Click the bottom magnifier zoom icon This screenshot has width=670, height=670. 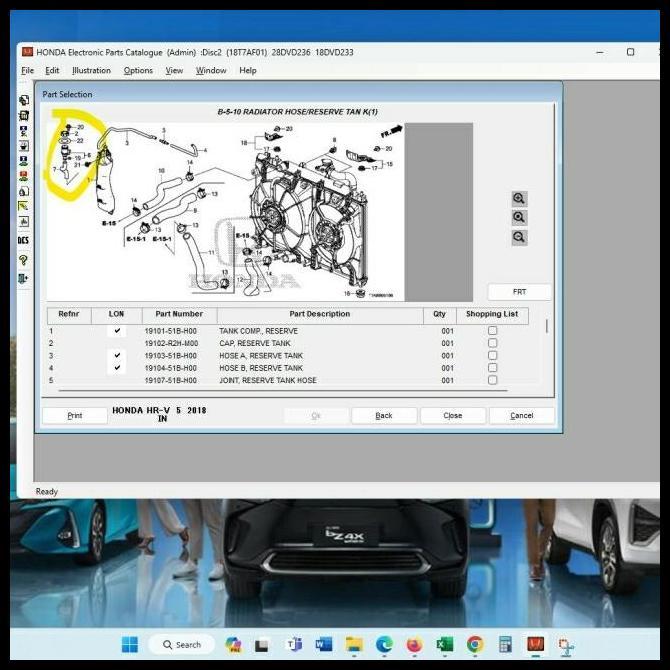(519, 237)
